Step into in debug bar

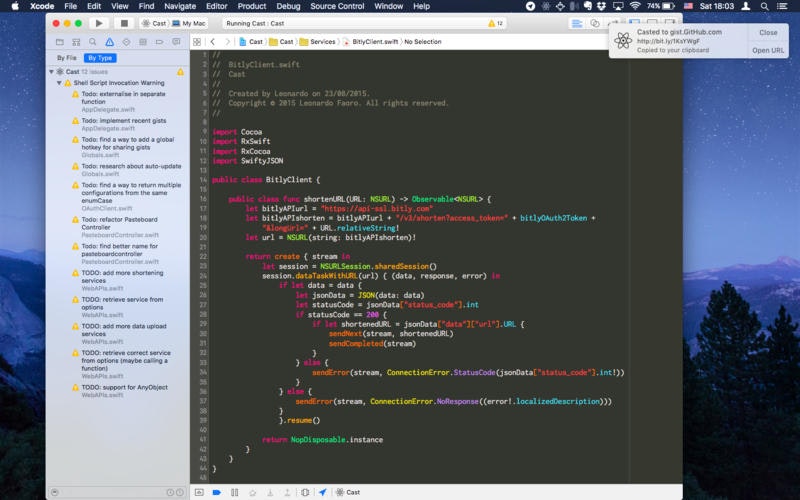point(270,492)
